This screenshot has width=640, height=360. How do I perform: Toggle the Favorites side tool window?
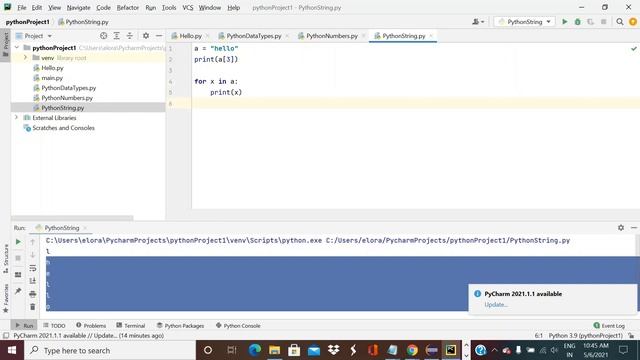pyautogui.click(x=6, y=298)
